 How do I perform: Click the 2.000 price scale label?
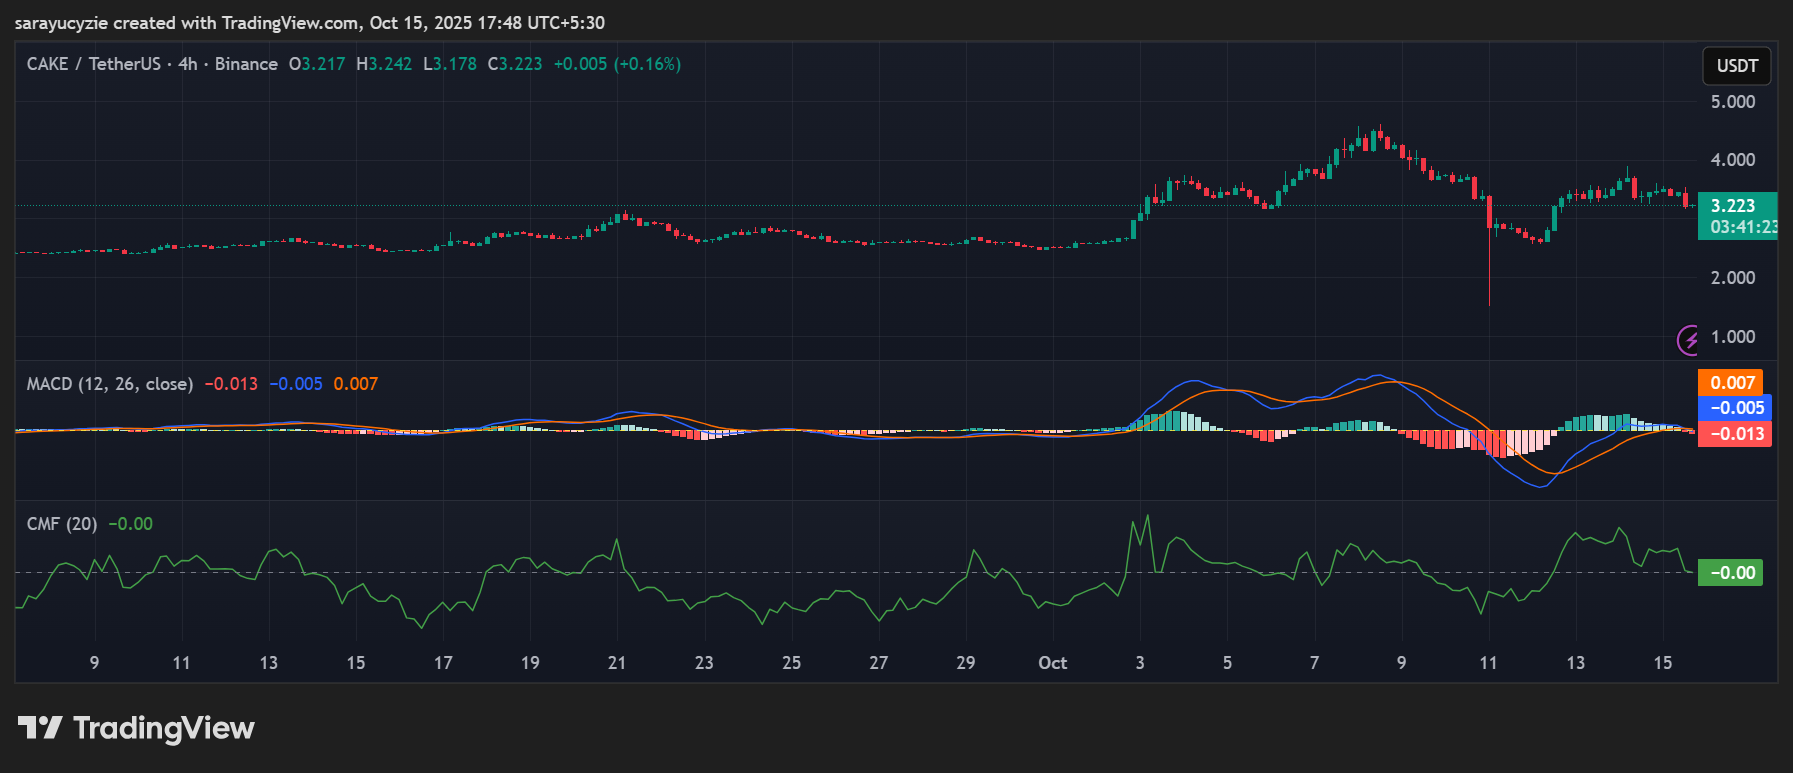click(1733, 278)
